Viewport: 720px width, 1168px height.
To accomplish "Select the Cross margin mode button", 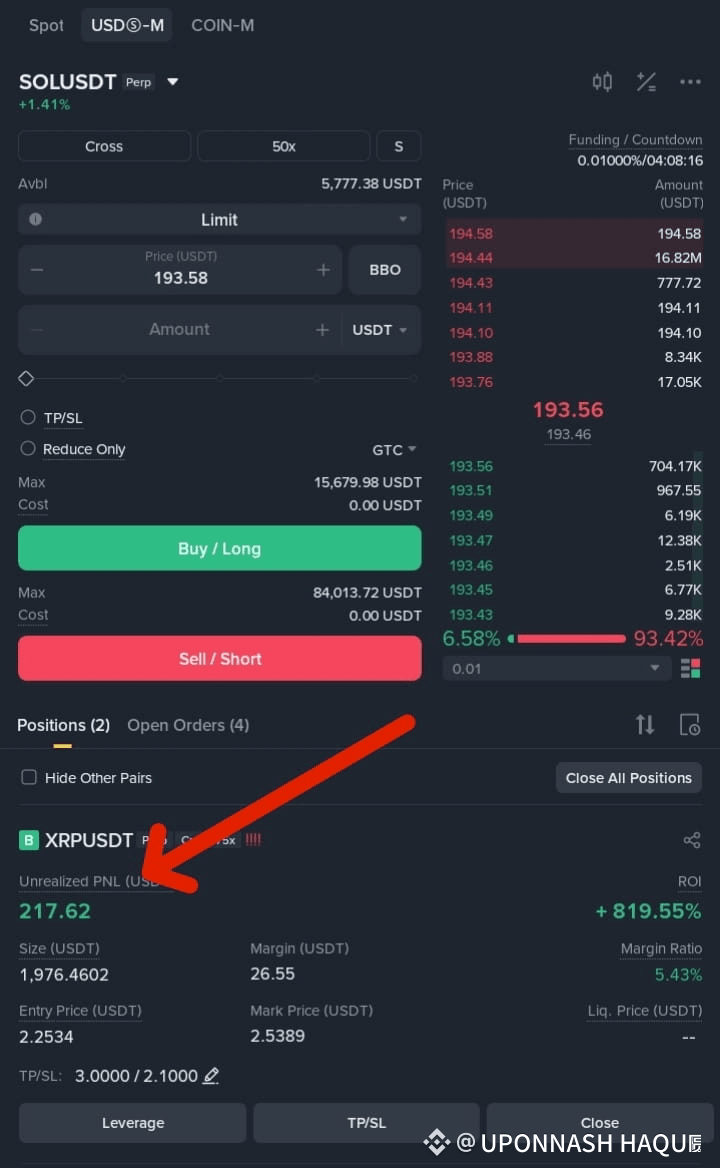I will coord(104,146).
